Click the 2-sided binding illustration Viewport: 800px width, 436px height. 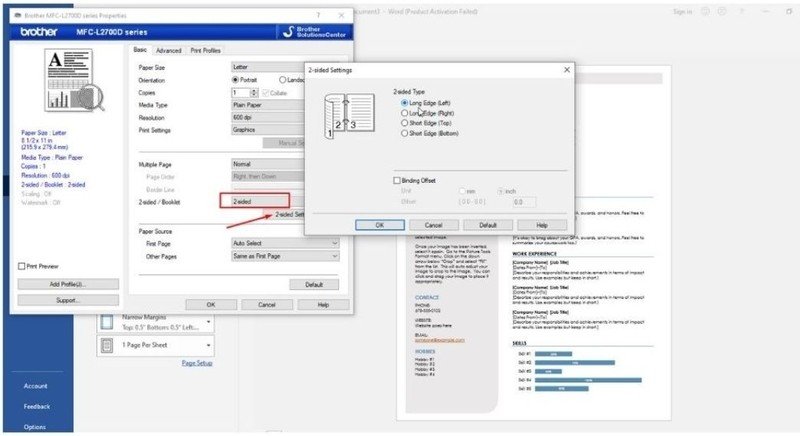342,113
